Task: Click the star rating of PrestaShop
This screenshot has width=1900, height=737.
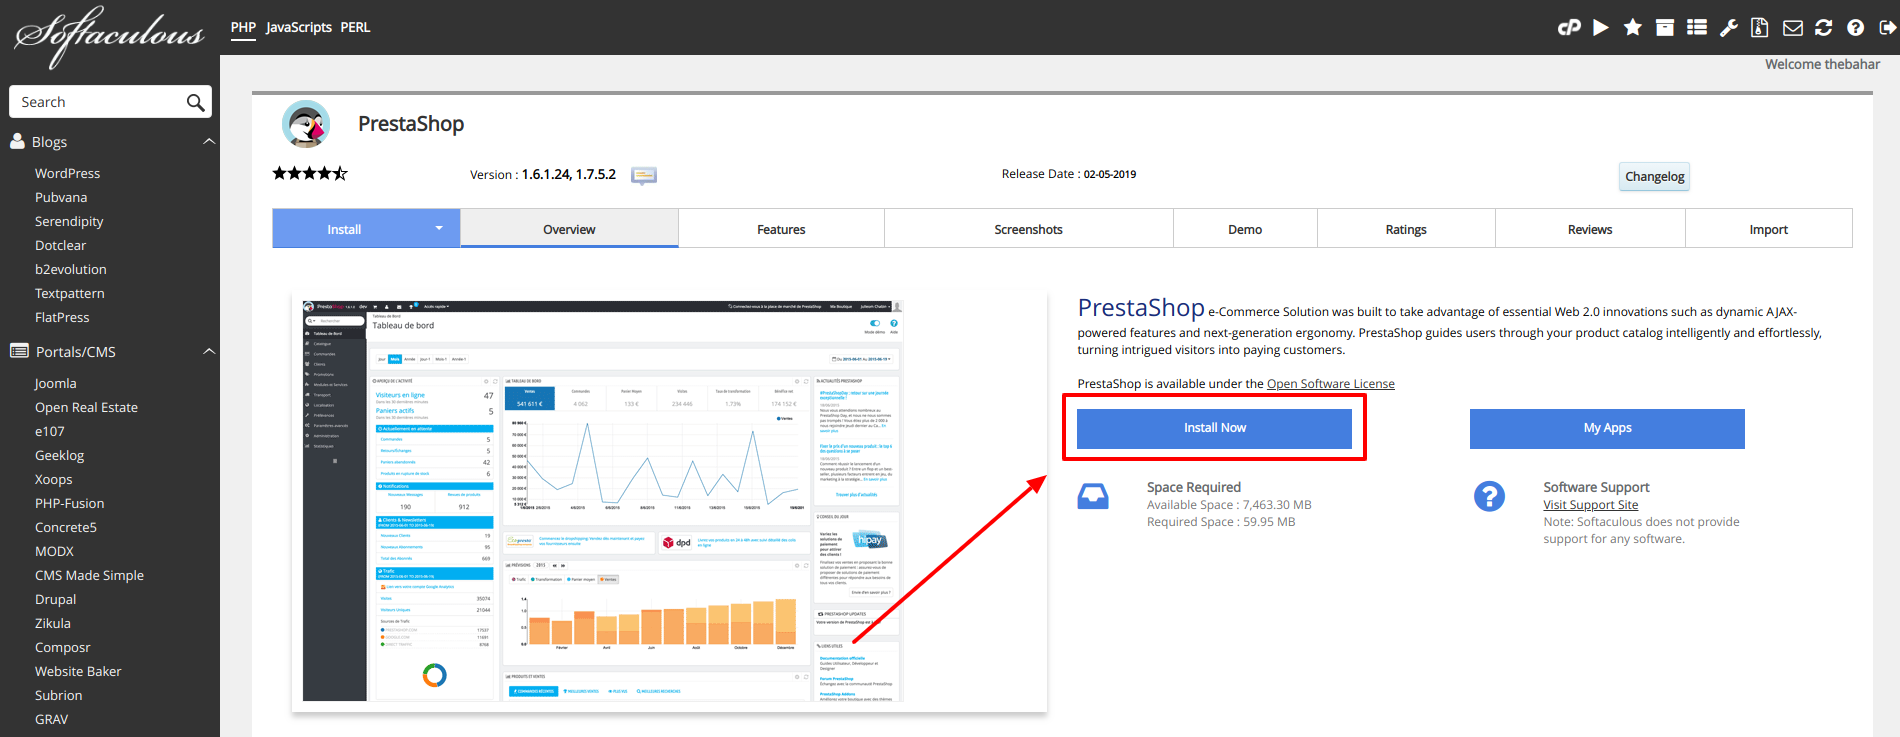Action: pyautogui.click(x=310, y=173)
